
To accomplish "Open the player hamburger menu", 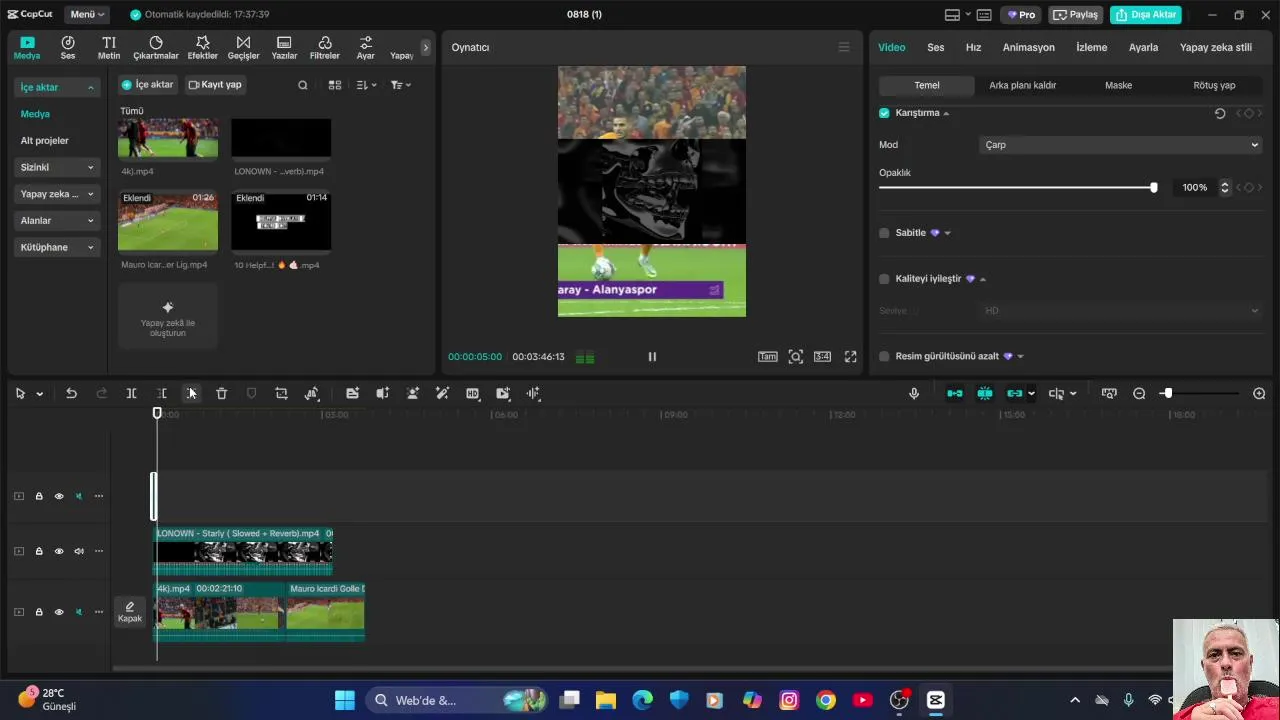I will click(844, 47).
